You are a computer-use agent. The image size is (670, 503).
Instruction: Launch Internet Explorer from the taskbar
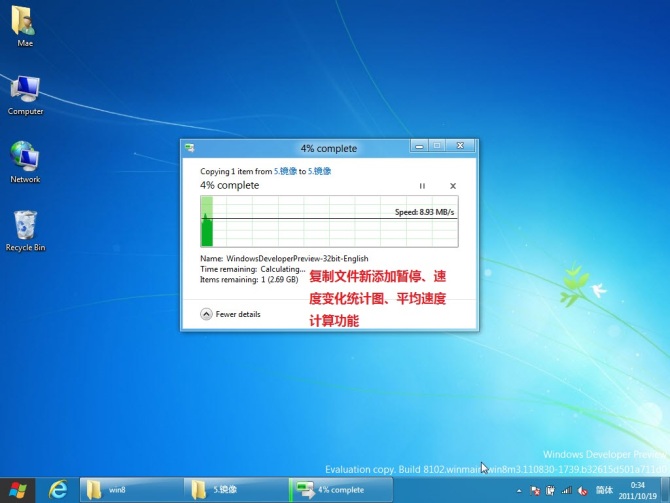coord(58,490)
